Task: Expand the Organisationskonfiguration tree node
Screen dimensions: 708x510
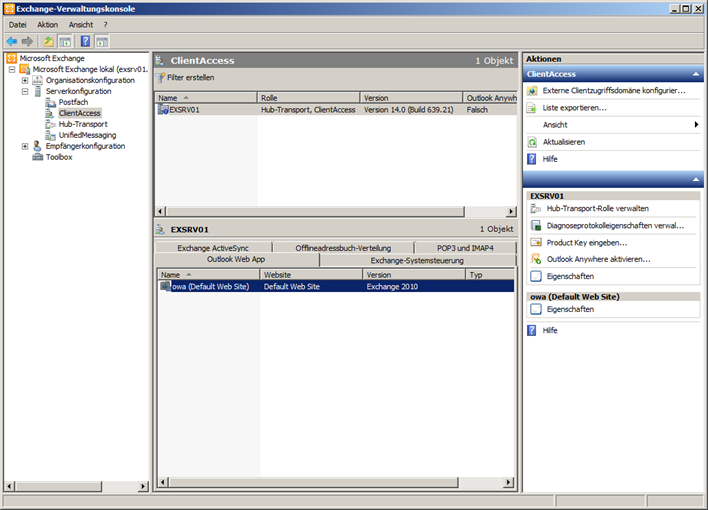Action: tap(25, 80)
